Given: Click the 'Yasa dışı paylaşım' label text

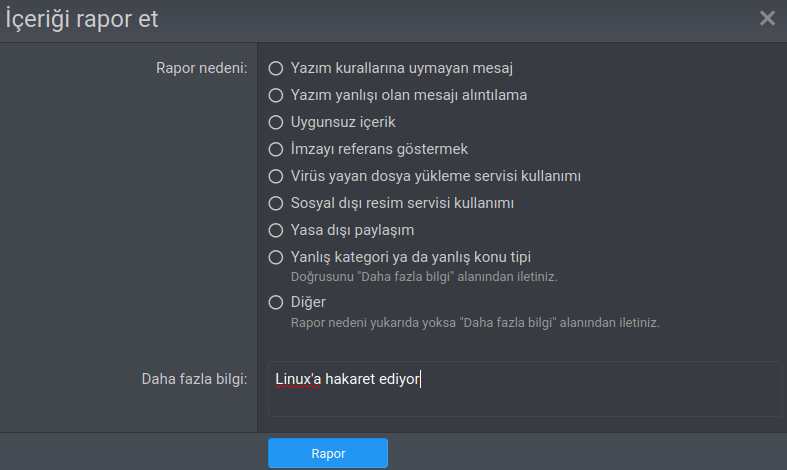Looking at the screenshot, I should 352,231.
